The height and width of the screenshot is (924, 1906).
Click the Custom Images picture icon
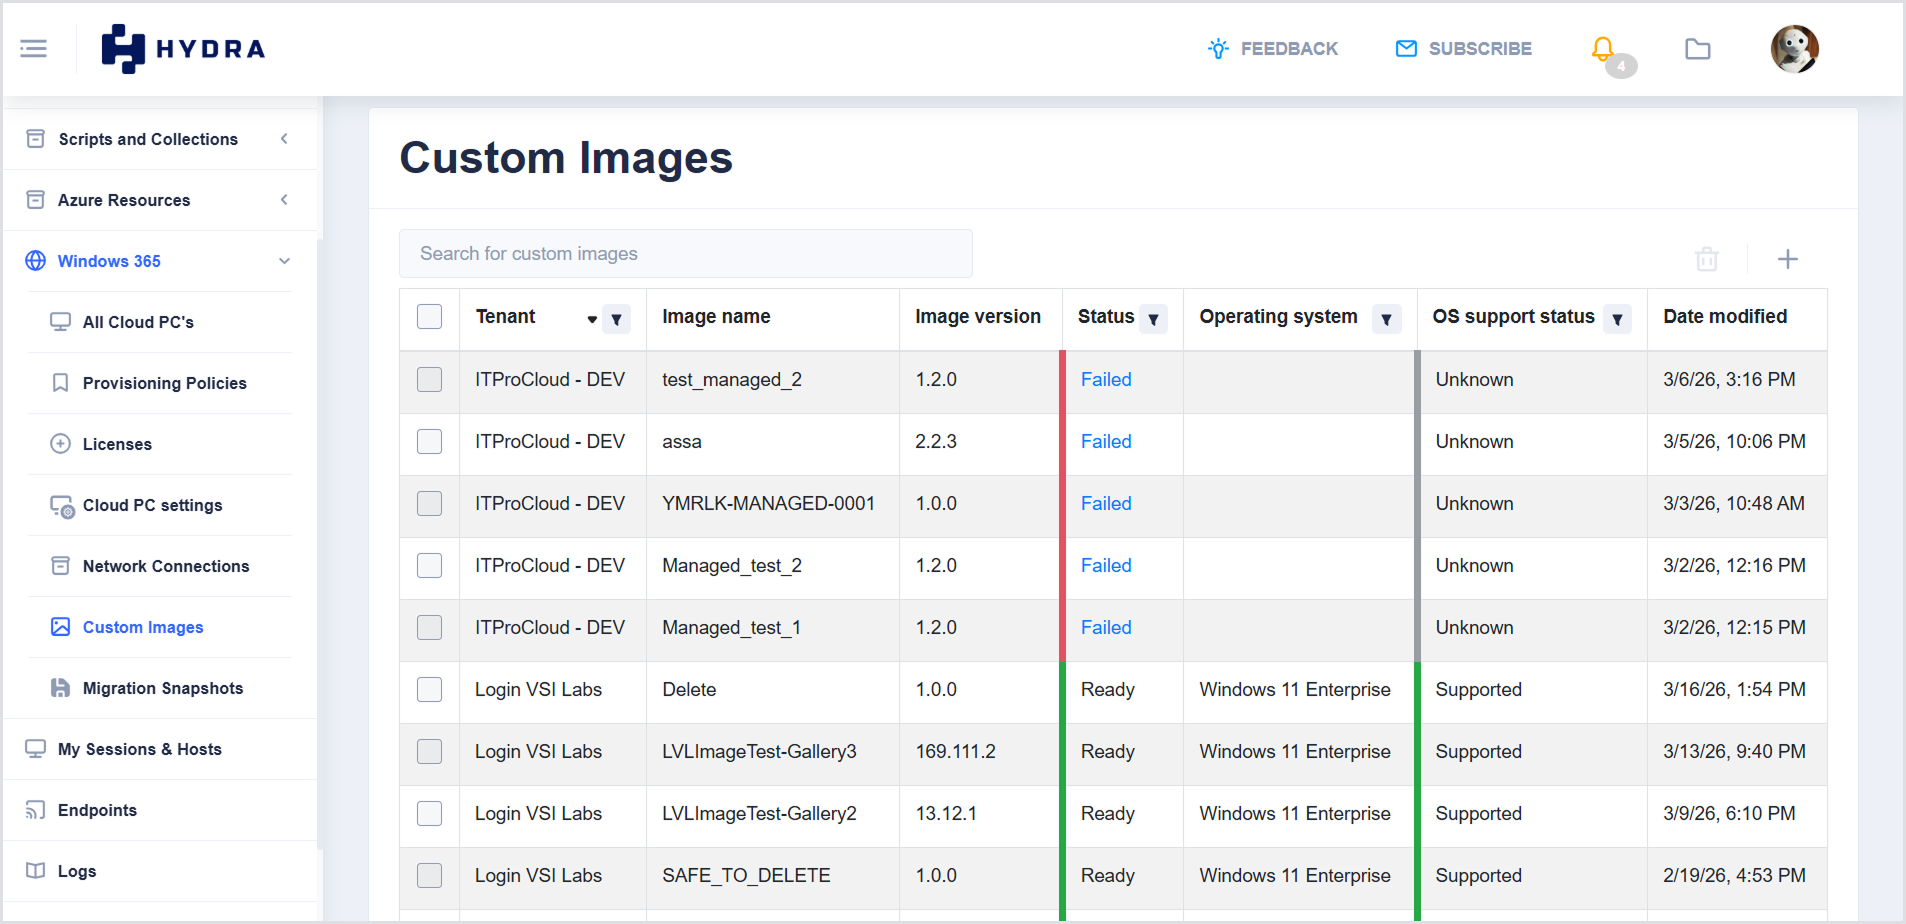(60, 627)
